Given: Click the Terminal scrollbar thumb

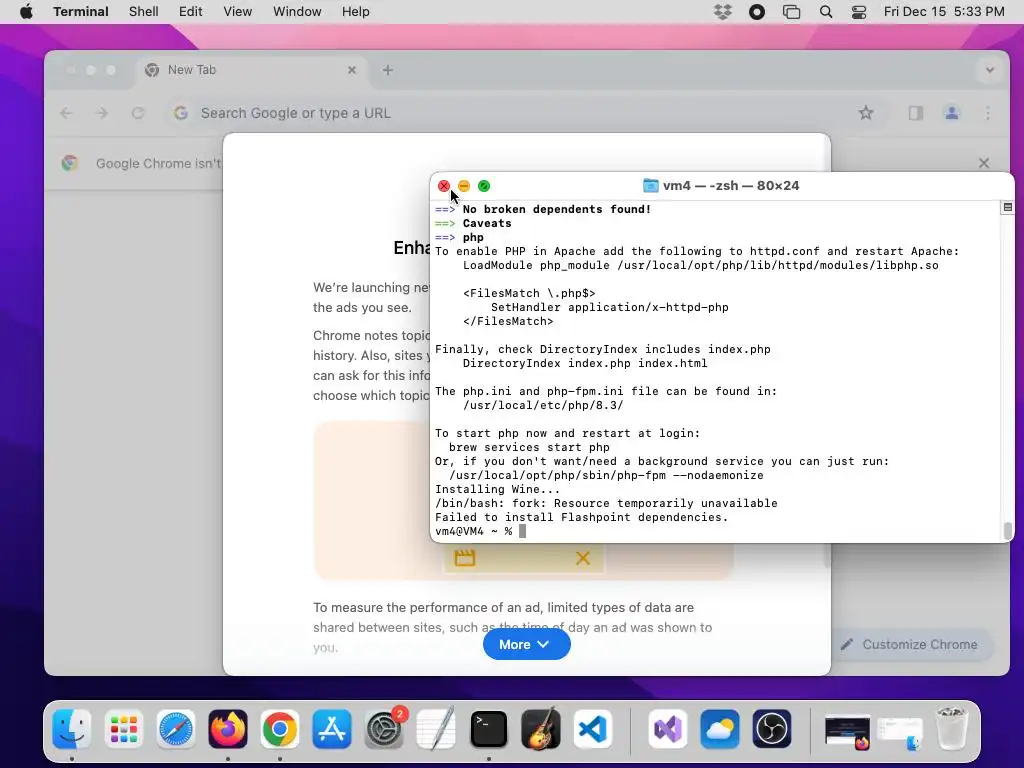Looking at the screenshot, I should click(1008, 530).
